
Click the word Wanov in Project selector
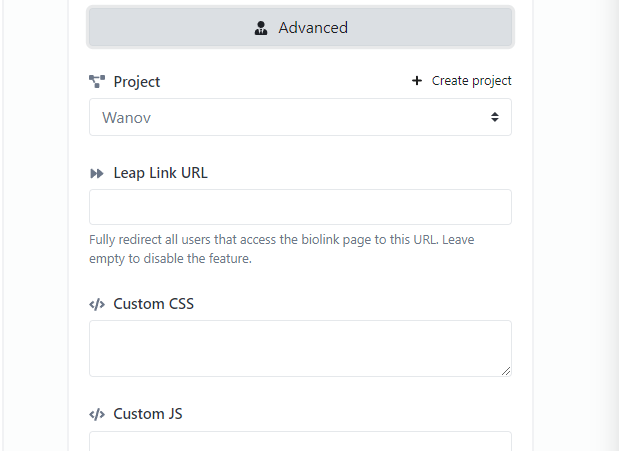tap(126, 117)
